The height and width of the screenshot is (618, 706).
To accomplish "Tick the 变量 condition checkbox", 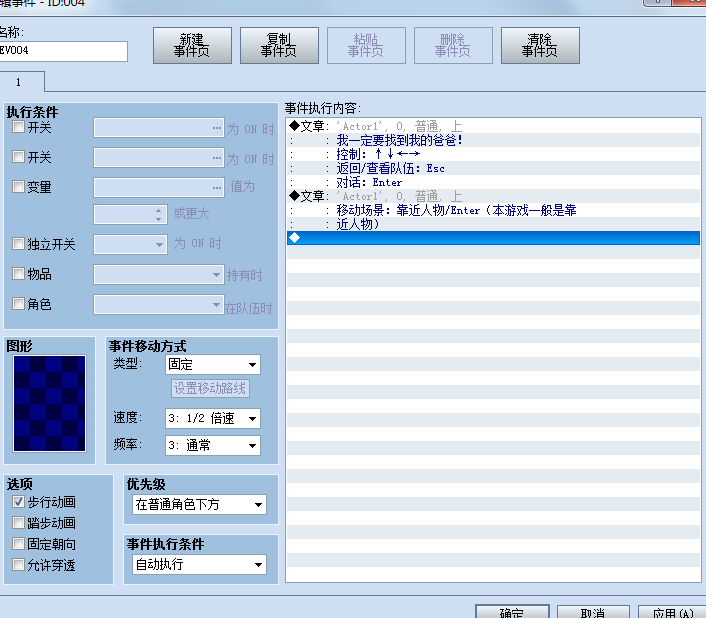I will [18, 186].
